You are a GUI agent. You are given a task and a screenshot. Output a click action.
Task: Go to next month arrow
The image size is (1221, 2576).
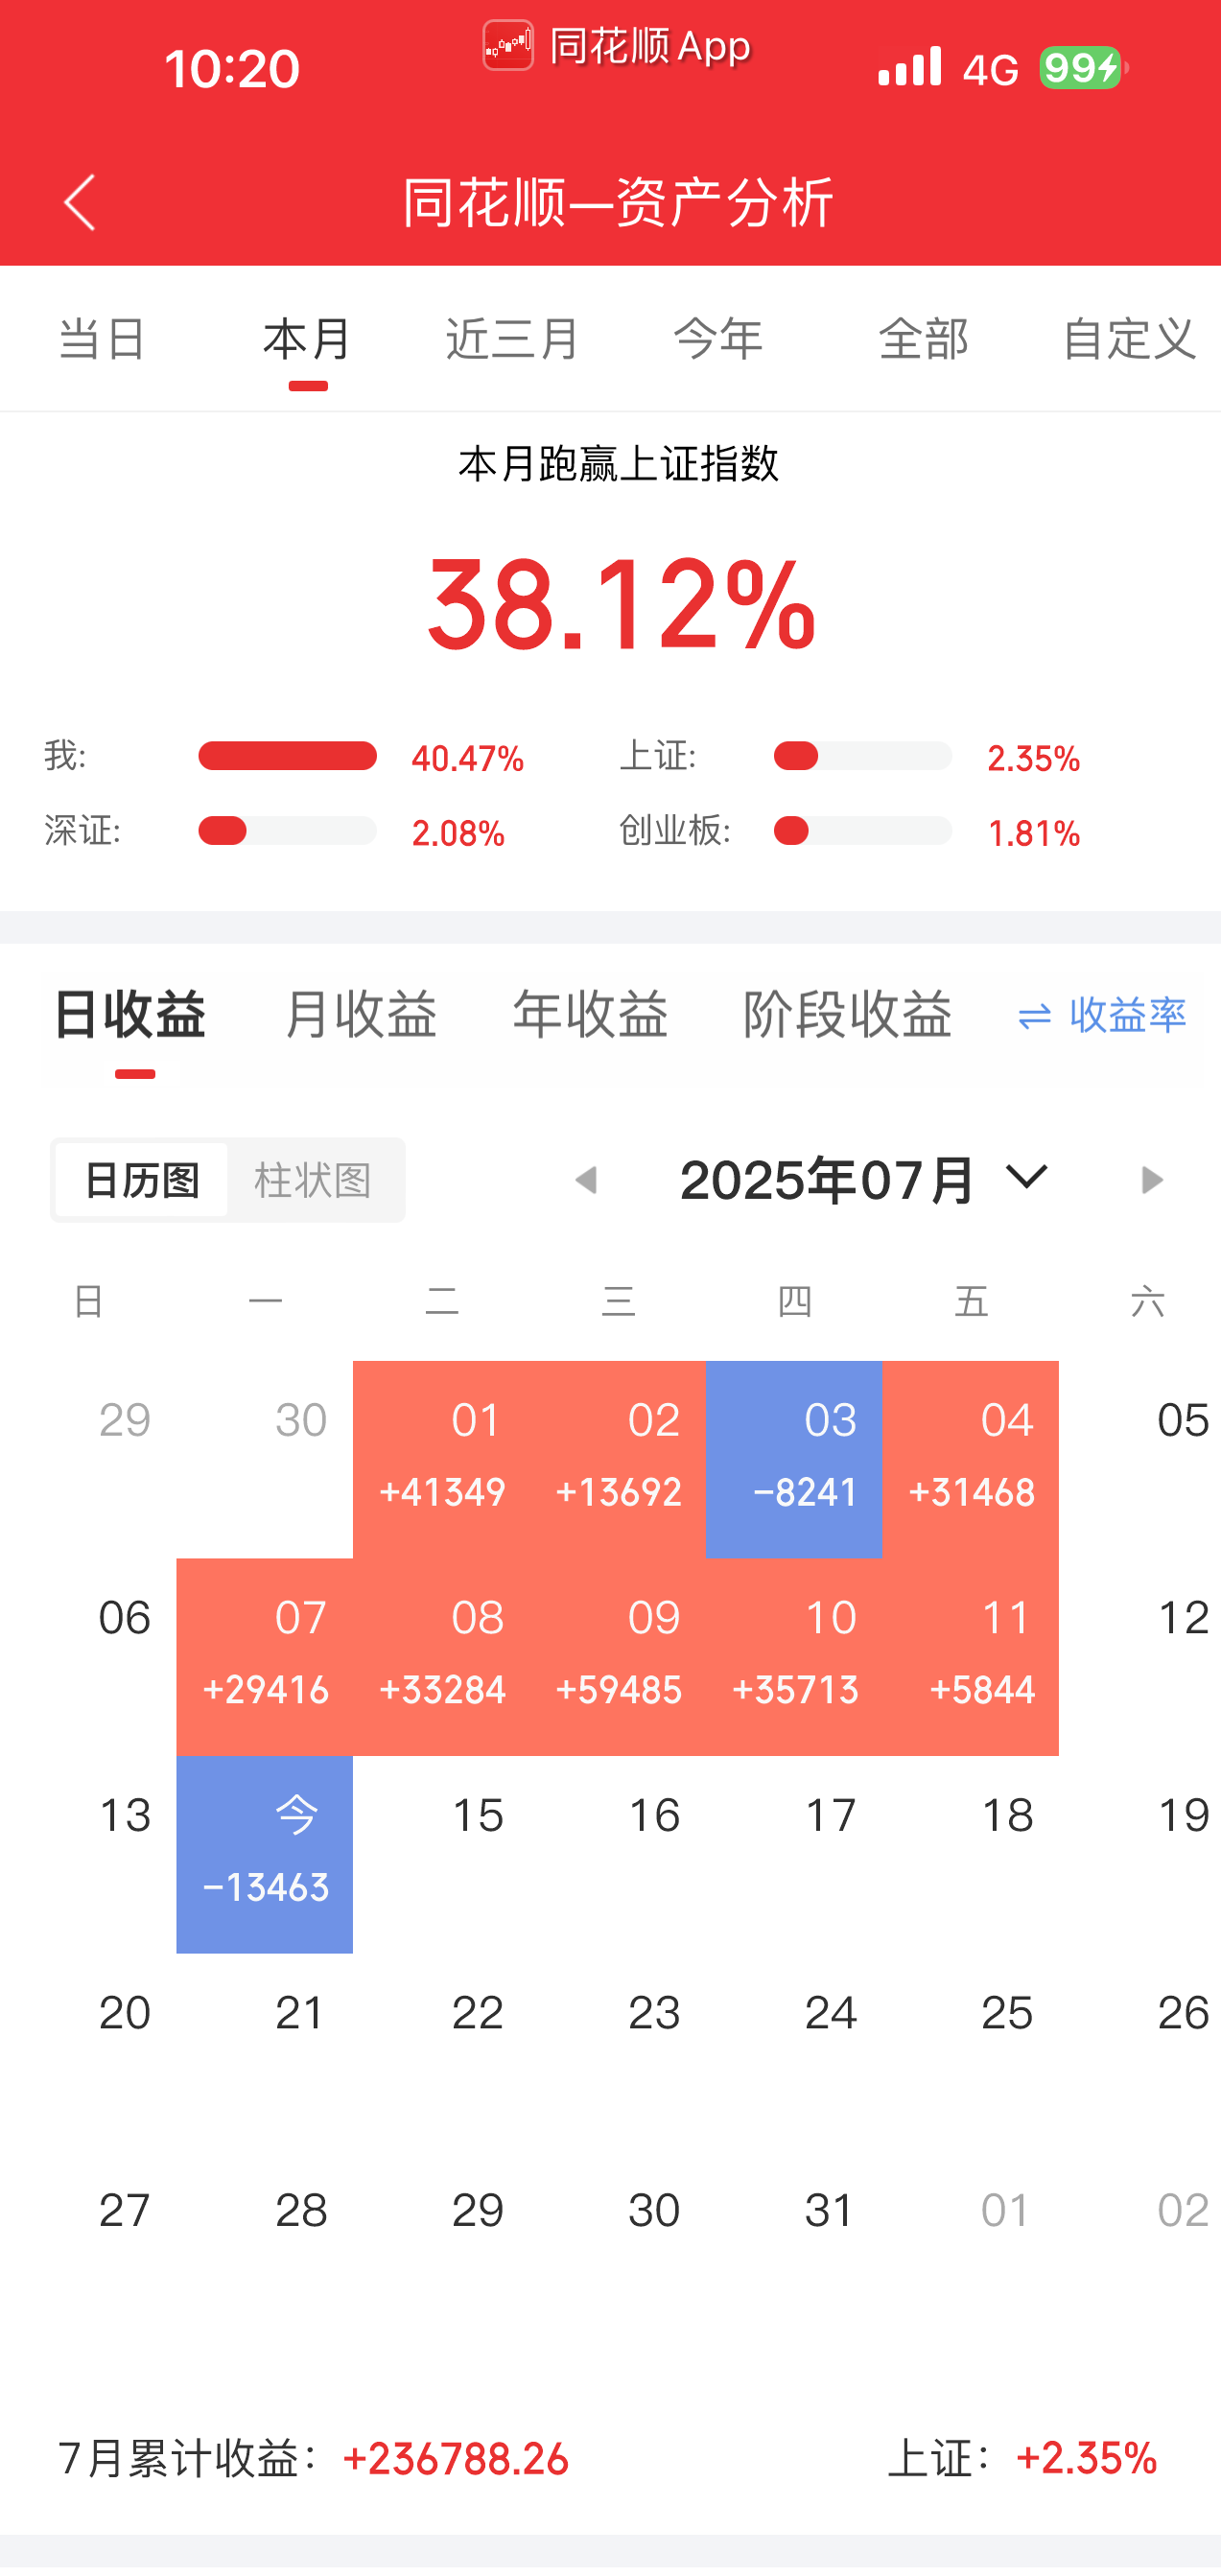[x=1152, y=1180]
